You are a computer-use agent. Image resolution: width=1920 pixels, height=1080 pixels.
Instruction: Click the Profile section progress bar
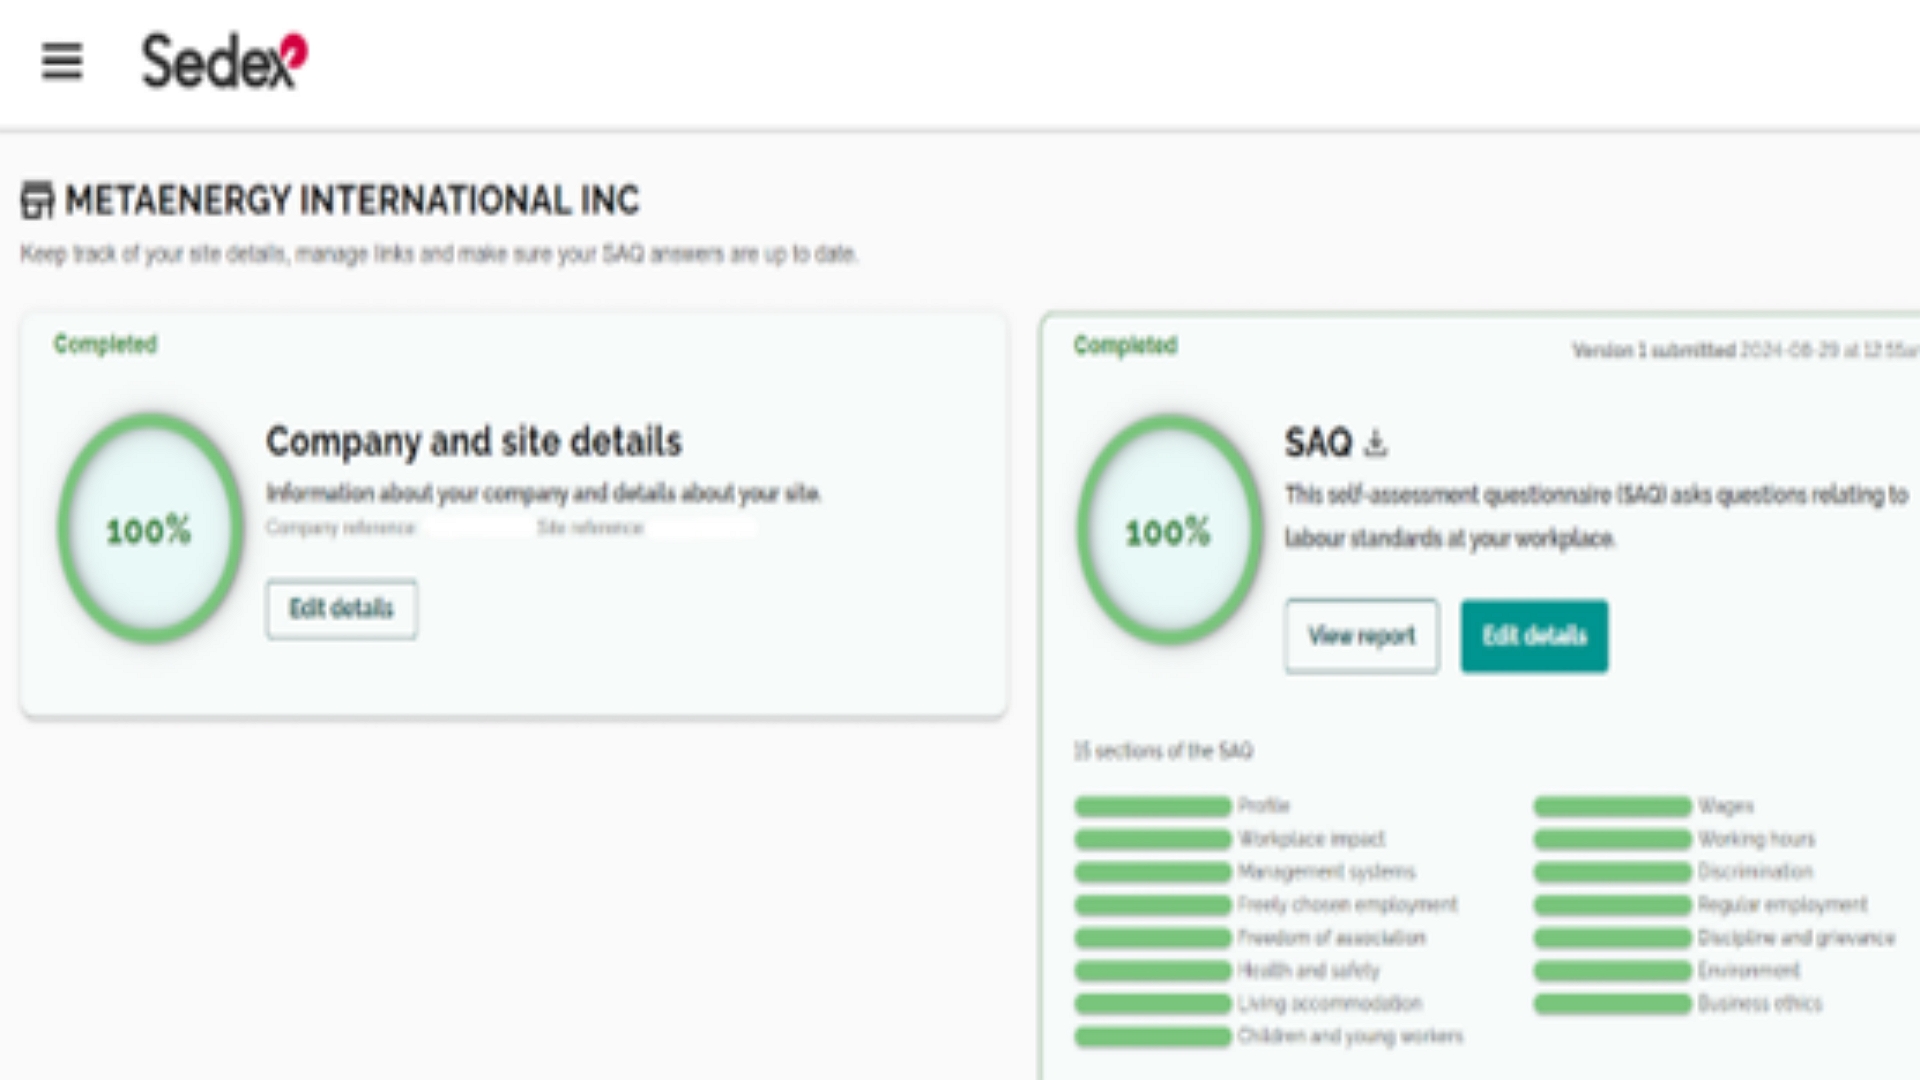[x=1153, y=806]
